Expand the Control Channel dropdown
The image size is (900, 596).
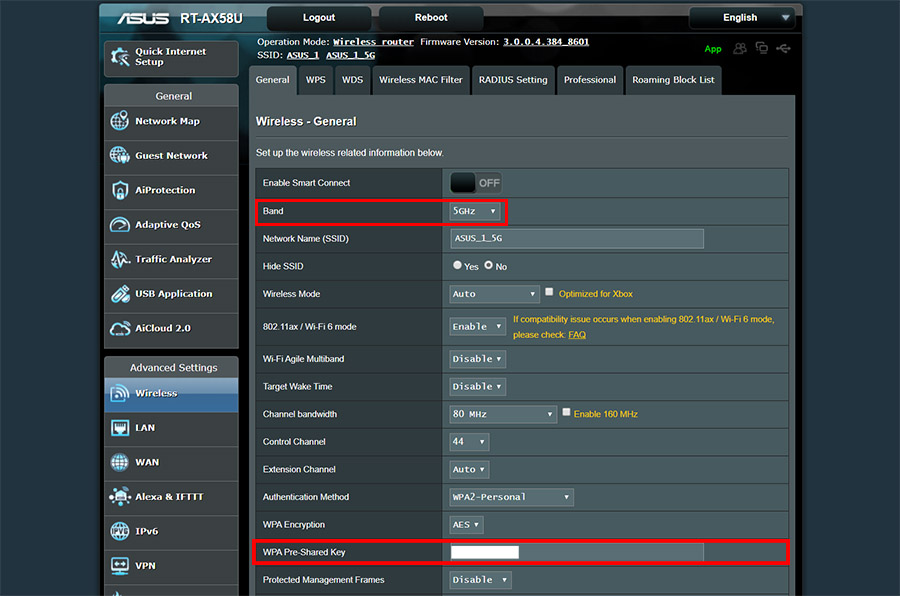(470, 442)
